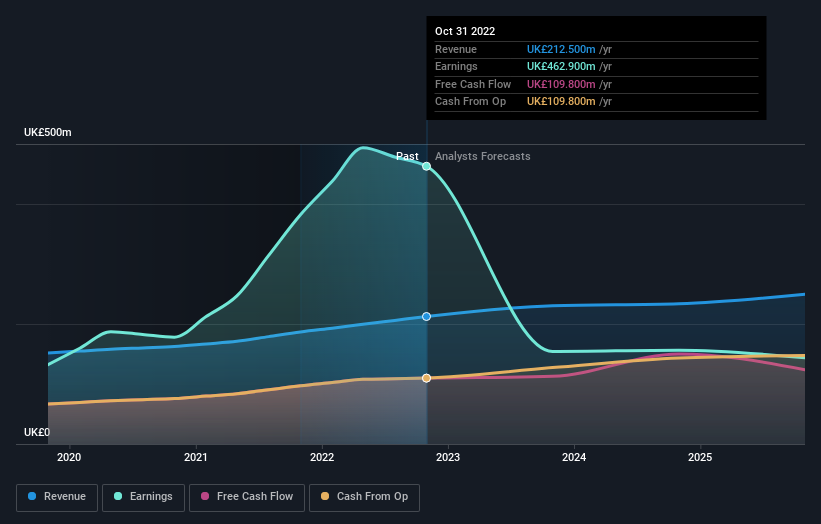Click the Earnings data point marker
This screenshot has width=821, height=524.
pyautogui.click(x=427, y=166)
